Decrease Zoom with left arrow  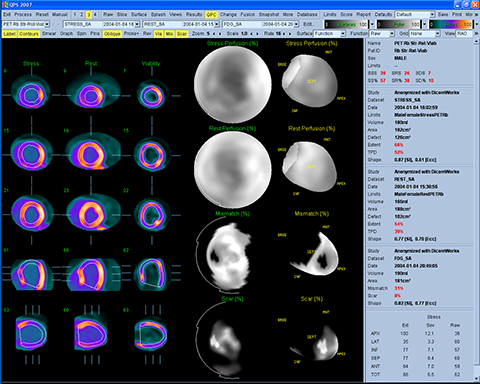pyautogui.click(x=214, y=34)
